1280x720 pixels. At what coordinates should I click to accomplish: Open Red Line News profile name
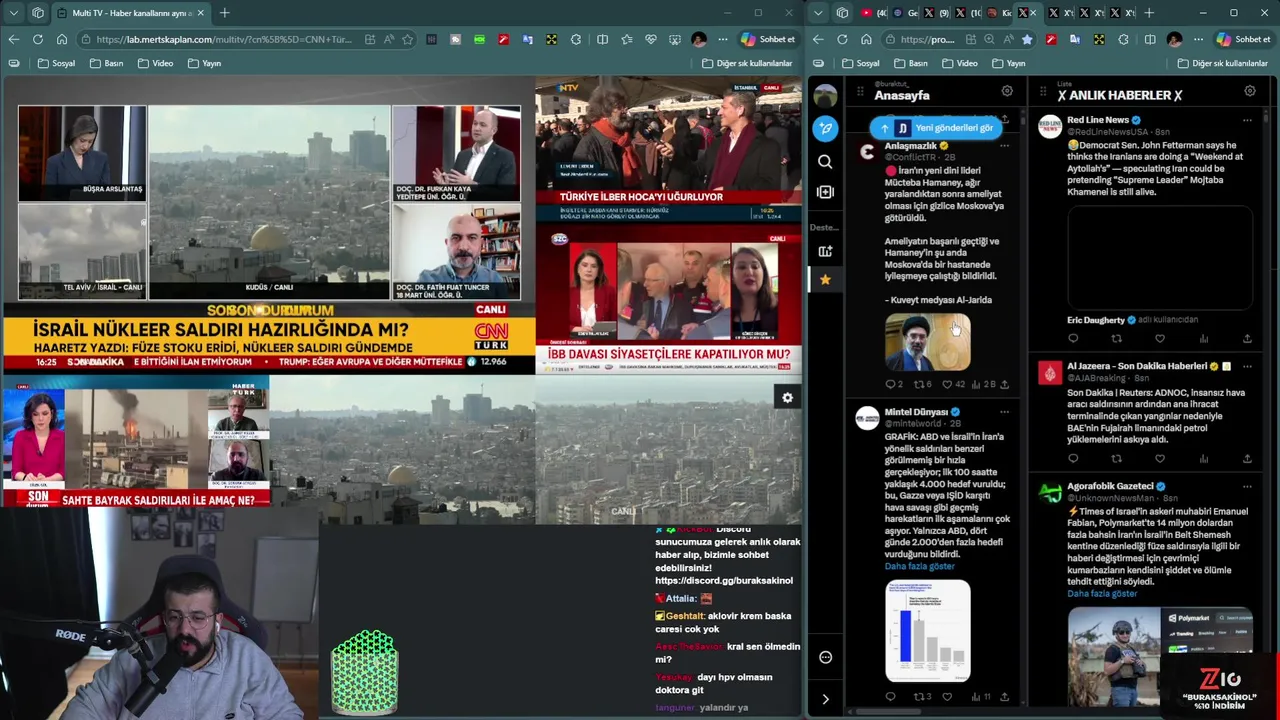point(1098,120)
